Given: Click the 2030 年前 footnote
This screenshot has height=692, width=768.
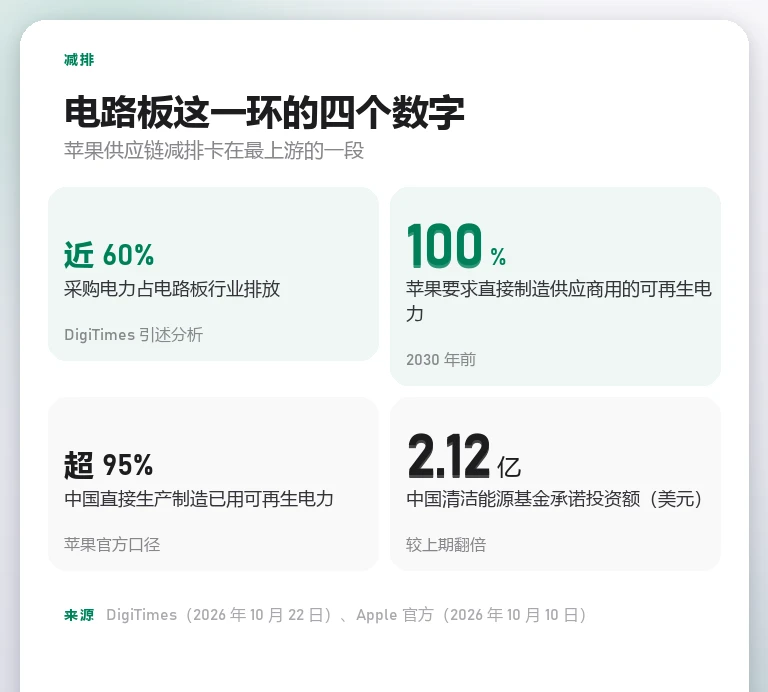Looking at the screenshot, I should (441, 359).
